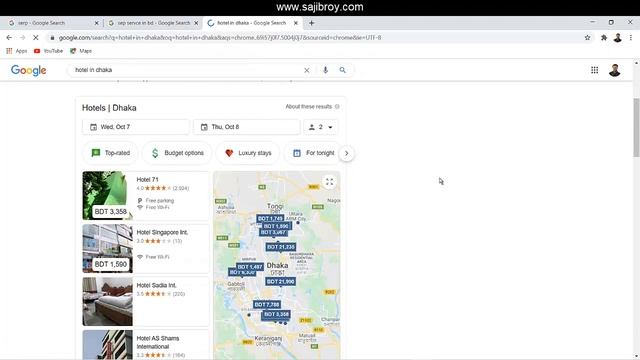The image size is (640, 360).
Task: Open Google account avatar
Action: tap(615, 70)
